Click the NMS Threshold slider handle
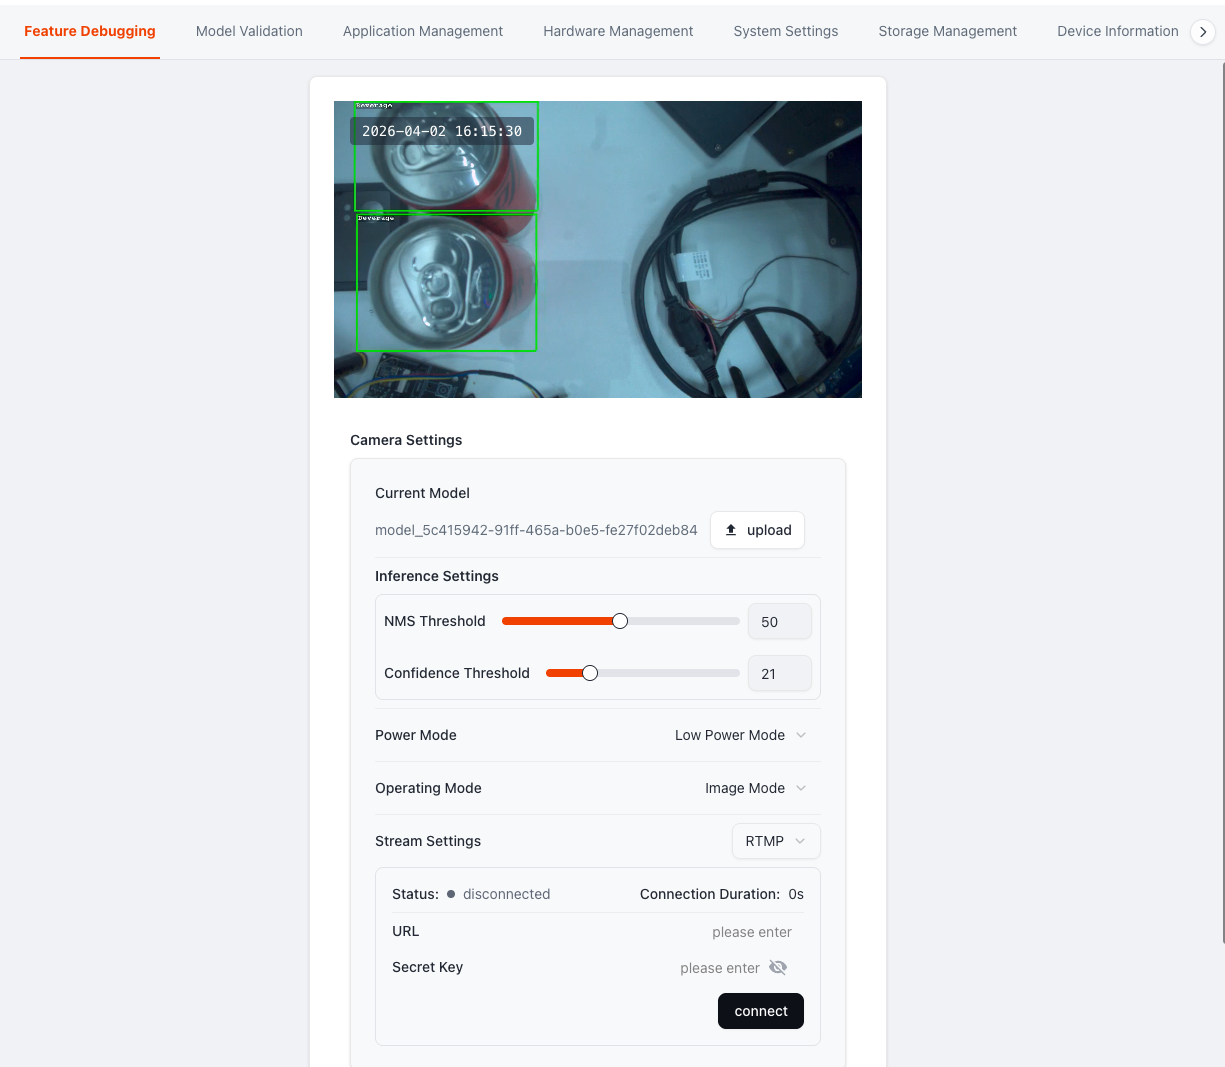 coord(620,621)
